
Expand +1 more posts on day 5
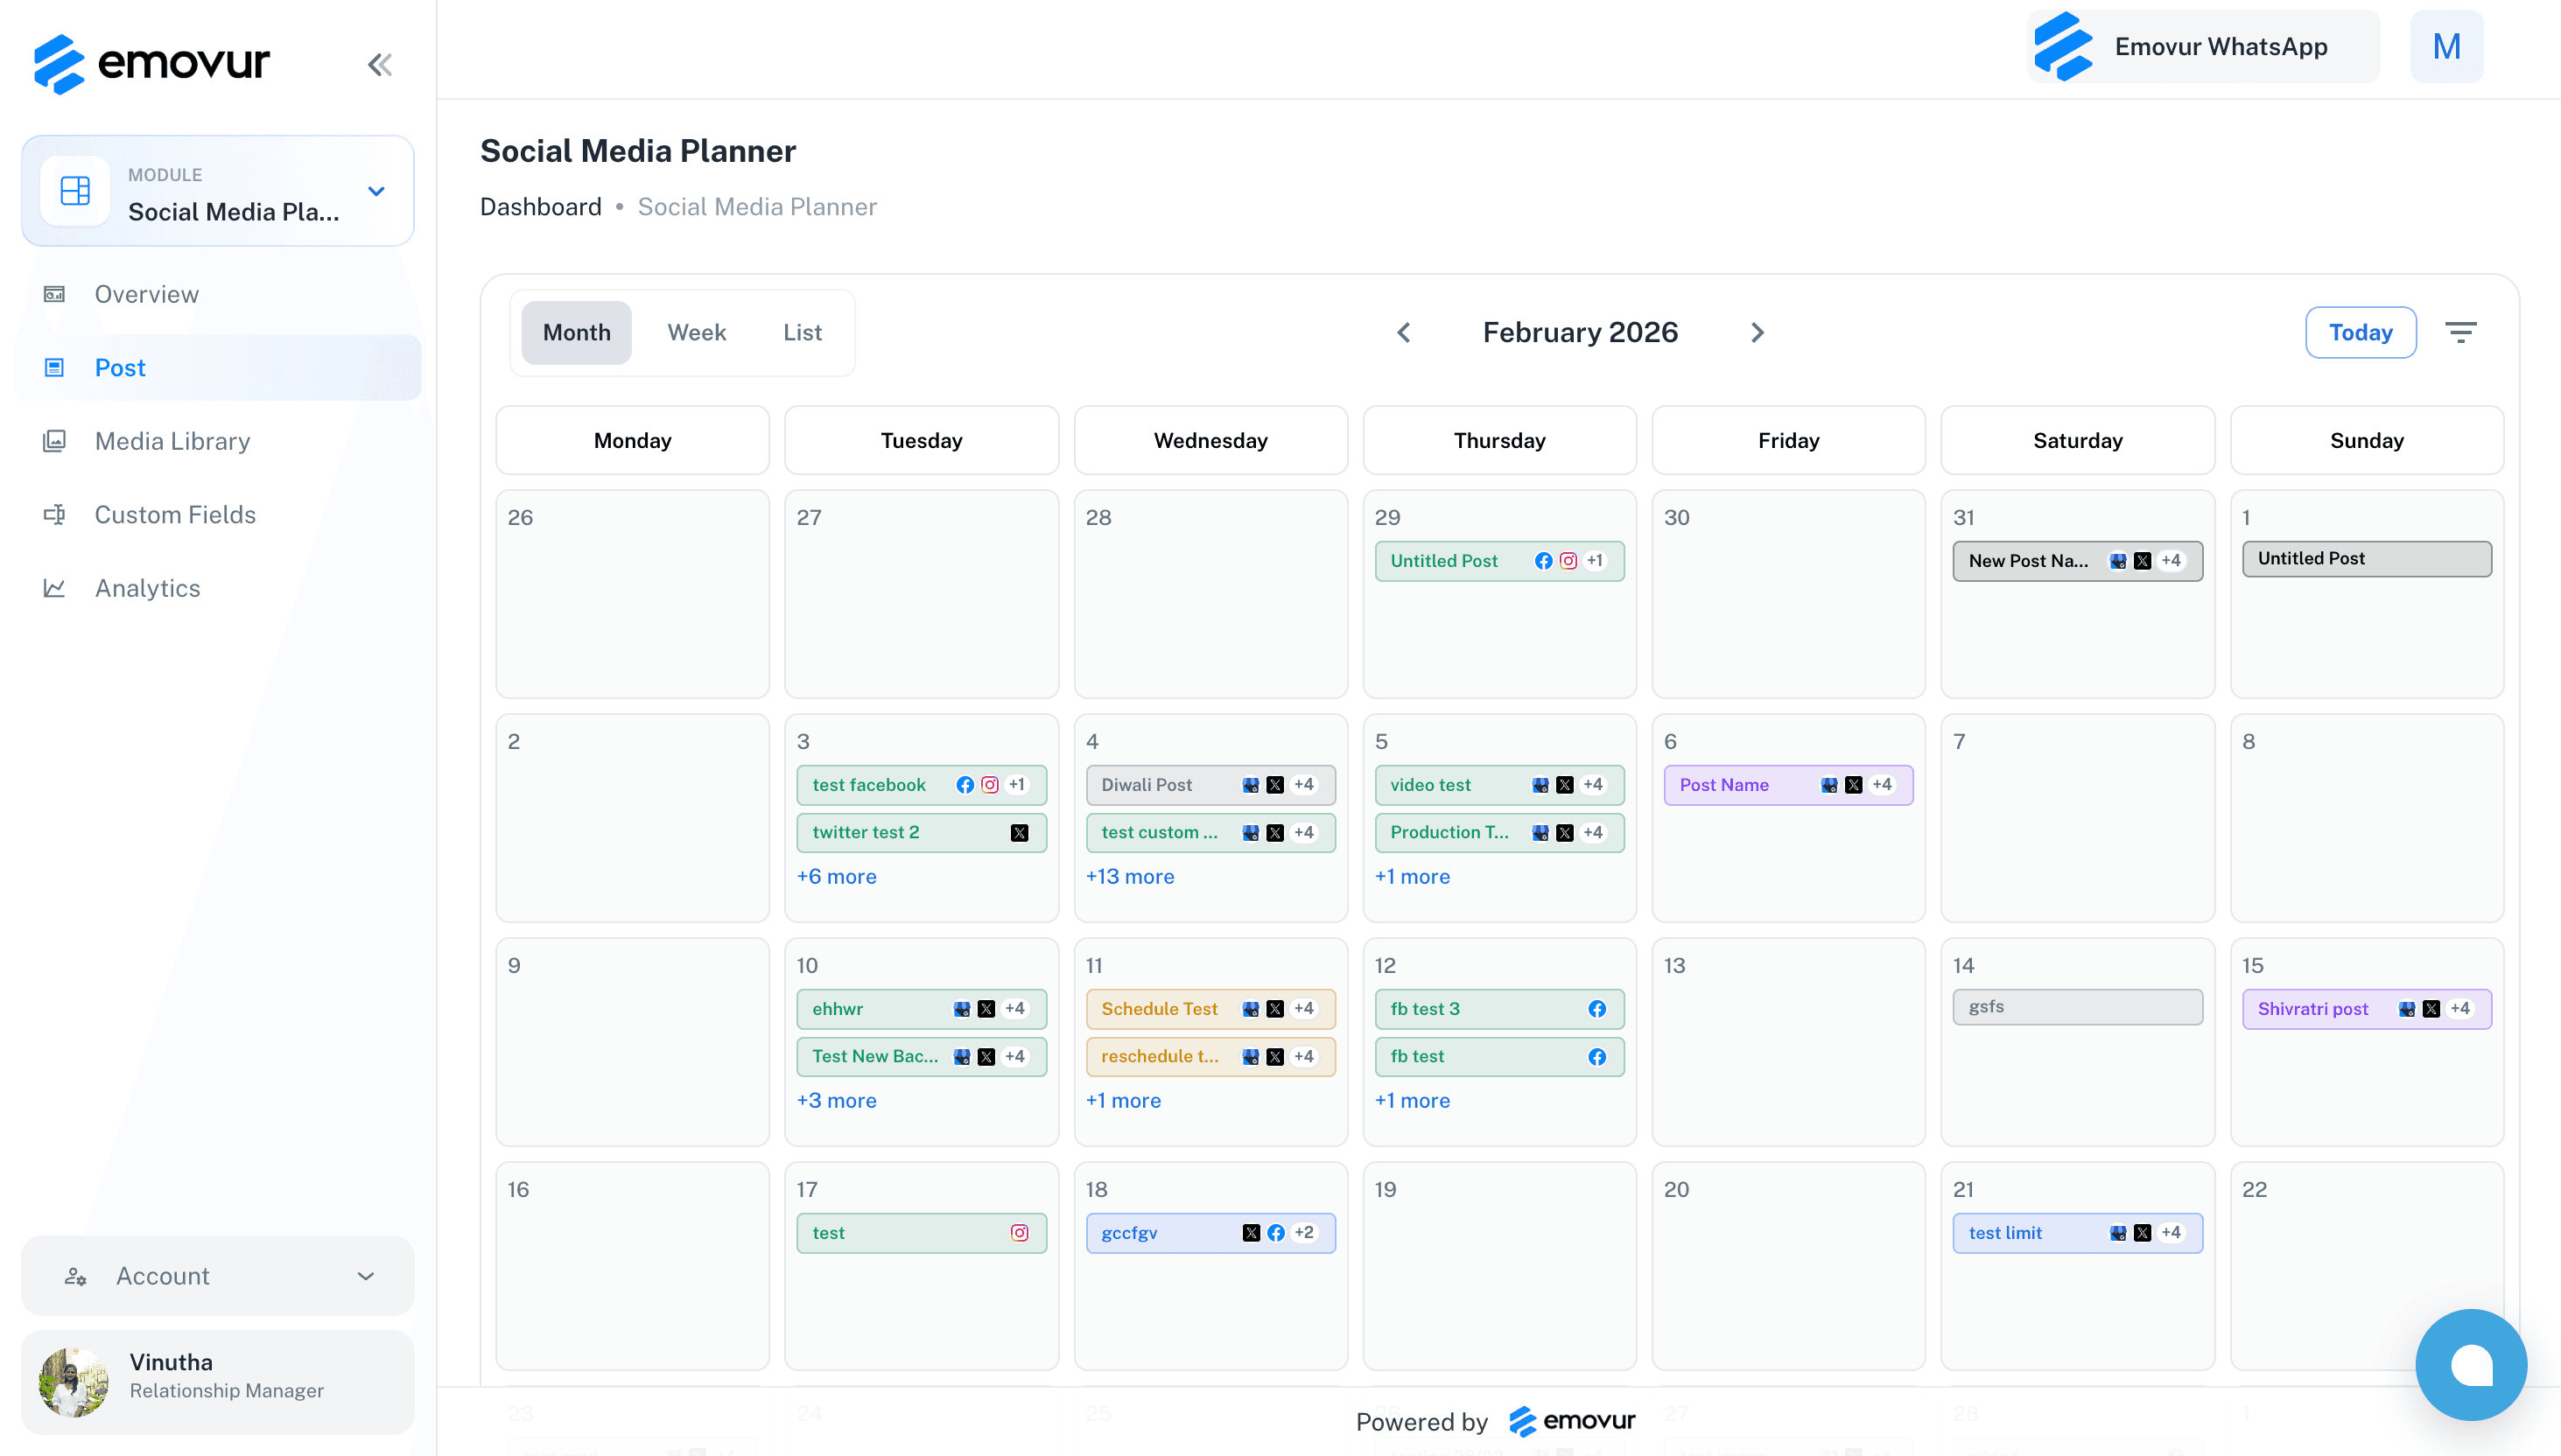1412,876
